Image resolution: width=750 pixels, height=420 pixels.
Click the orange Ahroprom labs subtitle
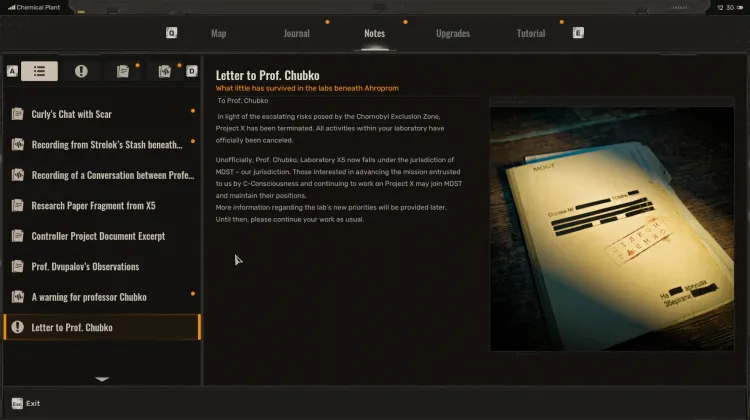point(307,88)
